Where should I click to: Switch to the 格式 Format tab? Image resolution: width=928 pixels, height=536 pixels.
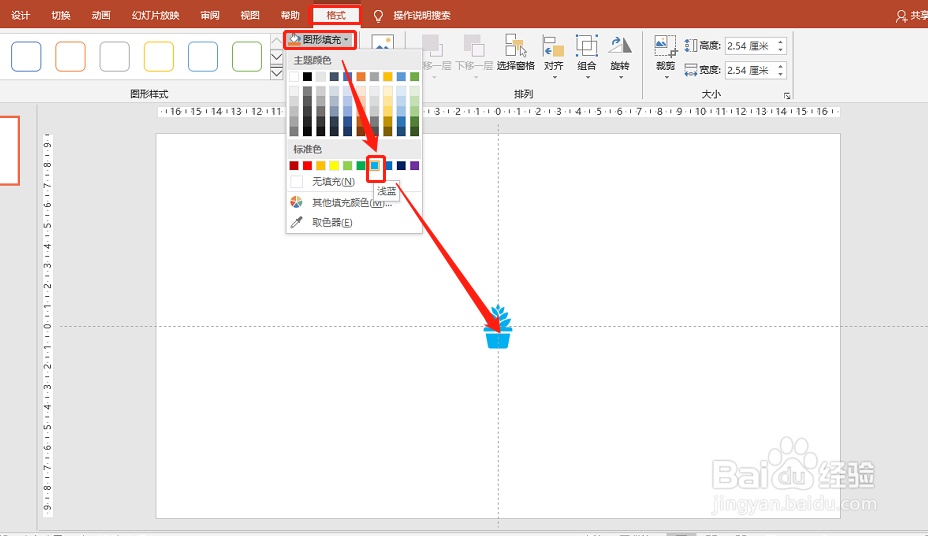tap(336, 15)
